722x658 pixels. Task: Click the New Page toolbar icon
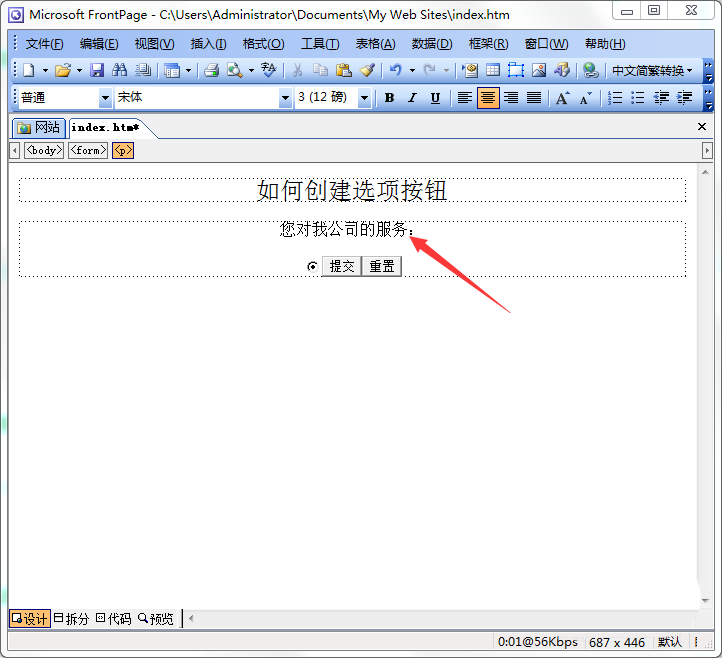point(29,70)
